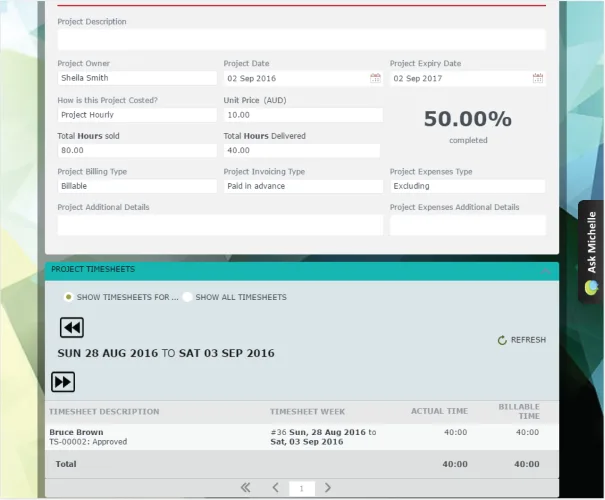This screenshot has width=605, height=500.
Task: Click the Billable Time column header
Action: point(519,411)
